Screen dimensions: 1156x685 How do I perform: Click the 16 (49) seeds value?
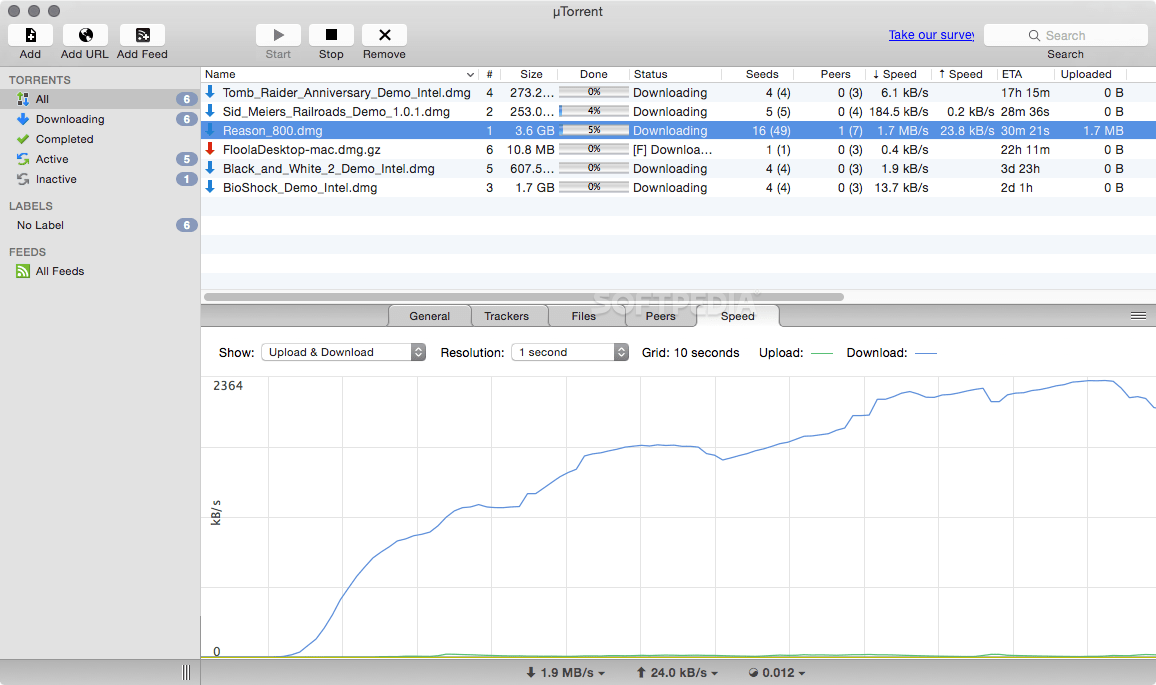click(771, 131)
